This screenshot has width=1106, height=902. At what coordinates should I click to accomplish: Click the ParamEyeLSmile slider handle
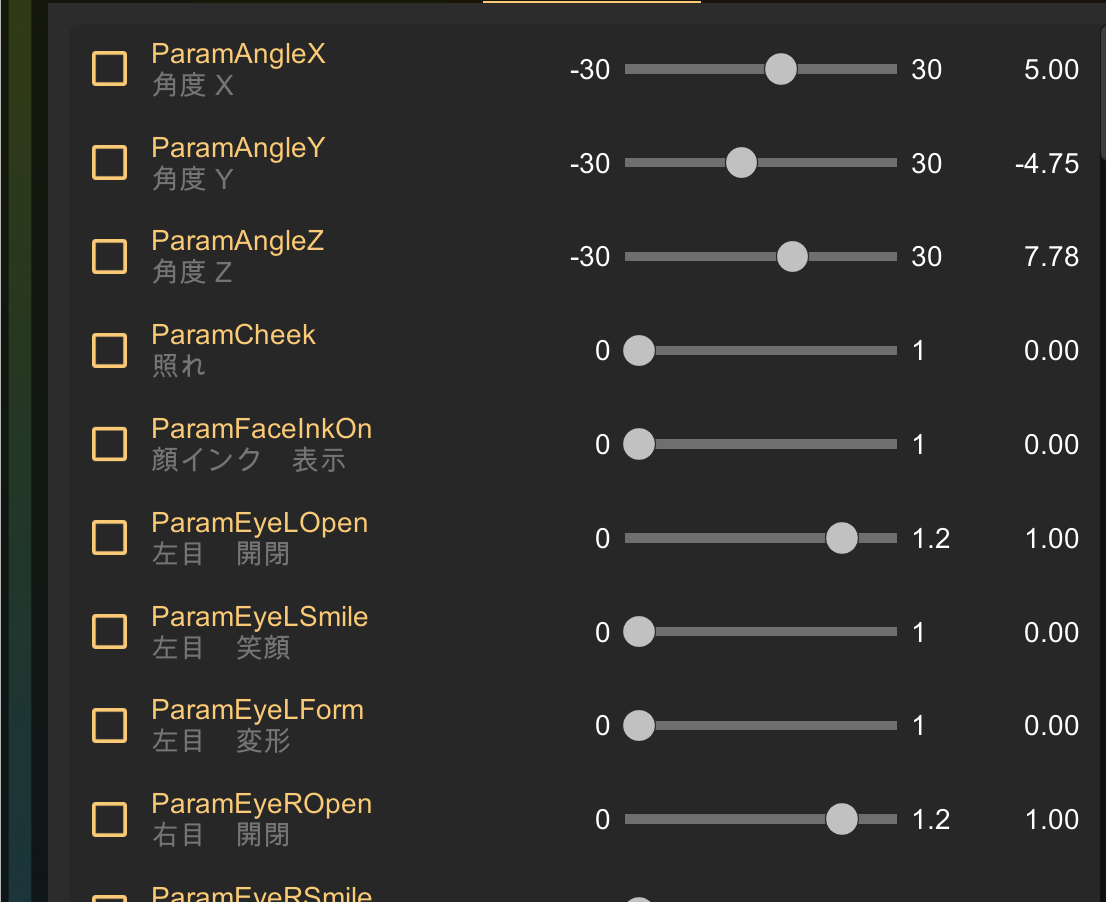point(639,631)
